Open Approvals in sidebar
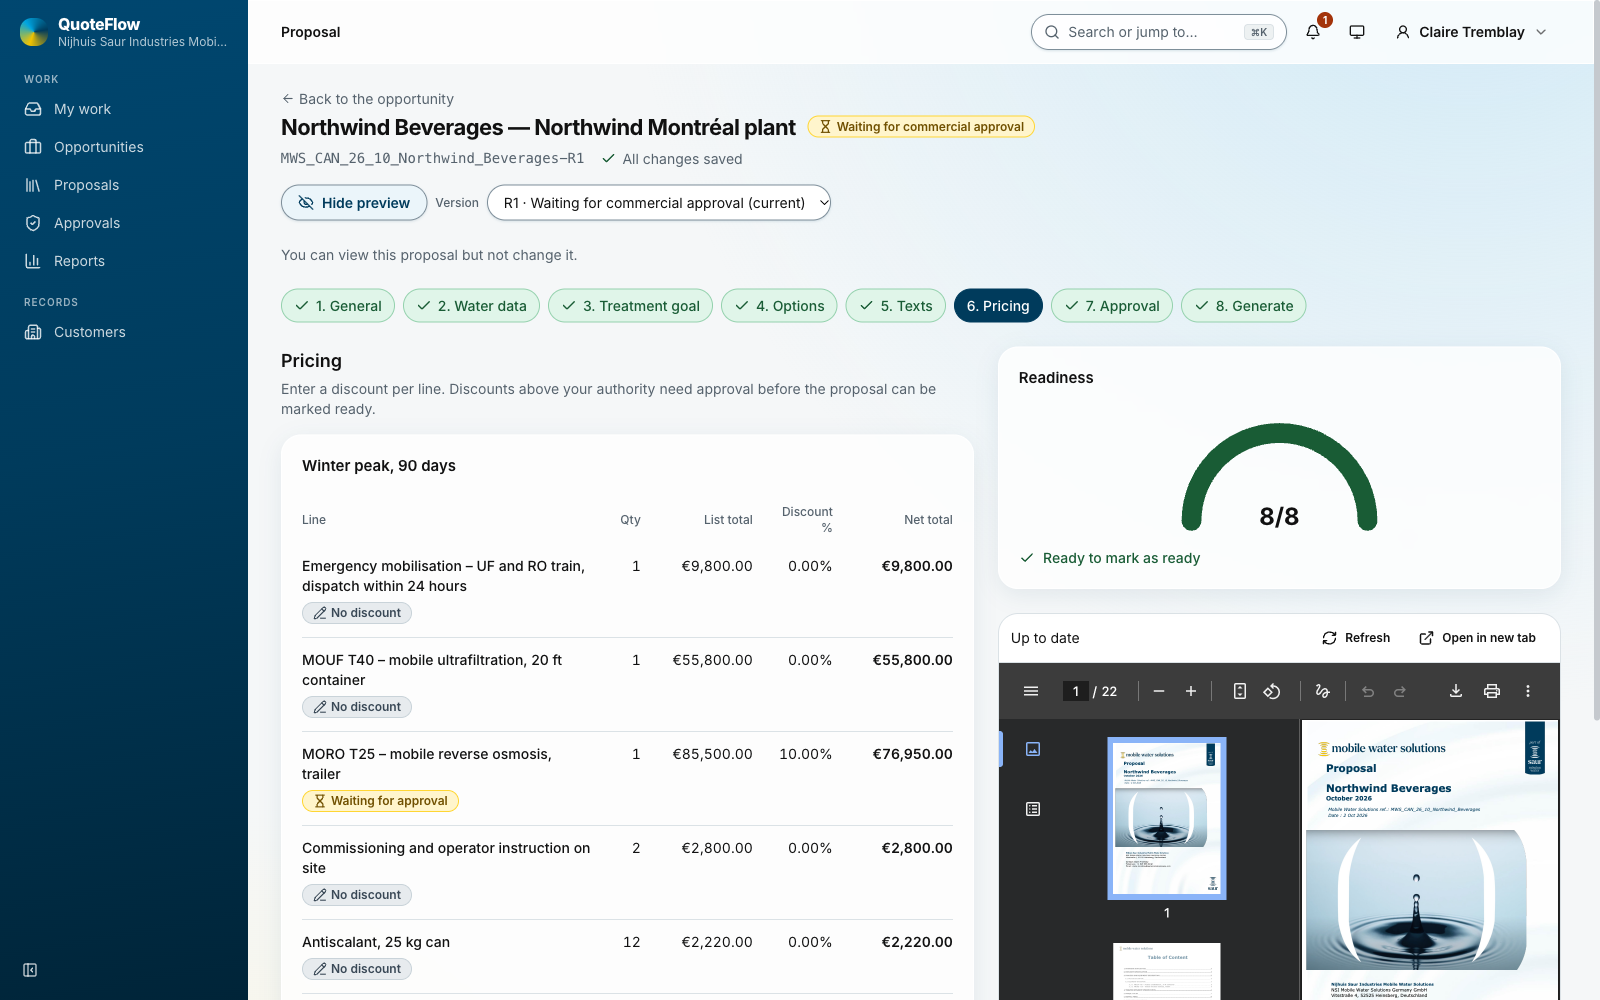The width and height of the screenshot is (1600, 1000). tap(124, 223)
